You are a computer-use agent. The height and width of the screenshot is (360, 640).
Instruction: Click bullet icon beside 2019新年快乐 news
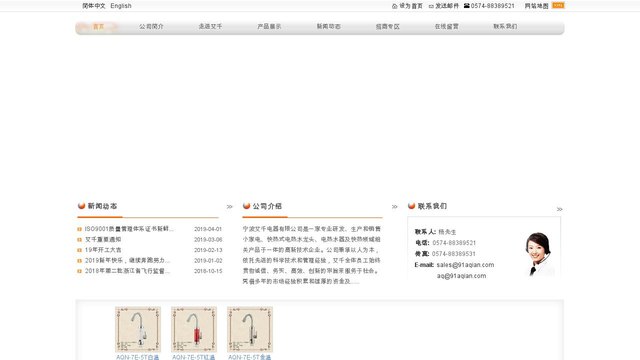point(80,261)
